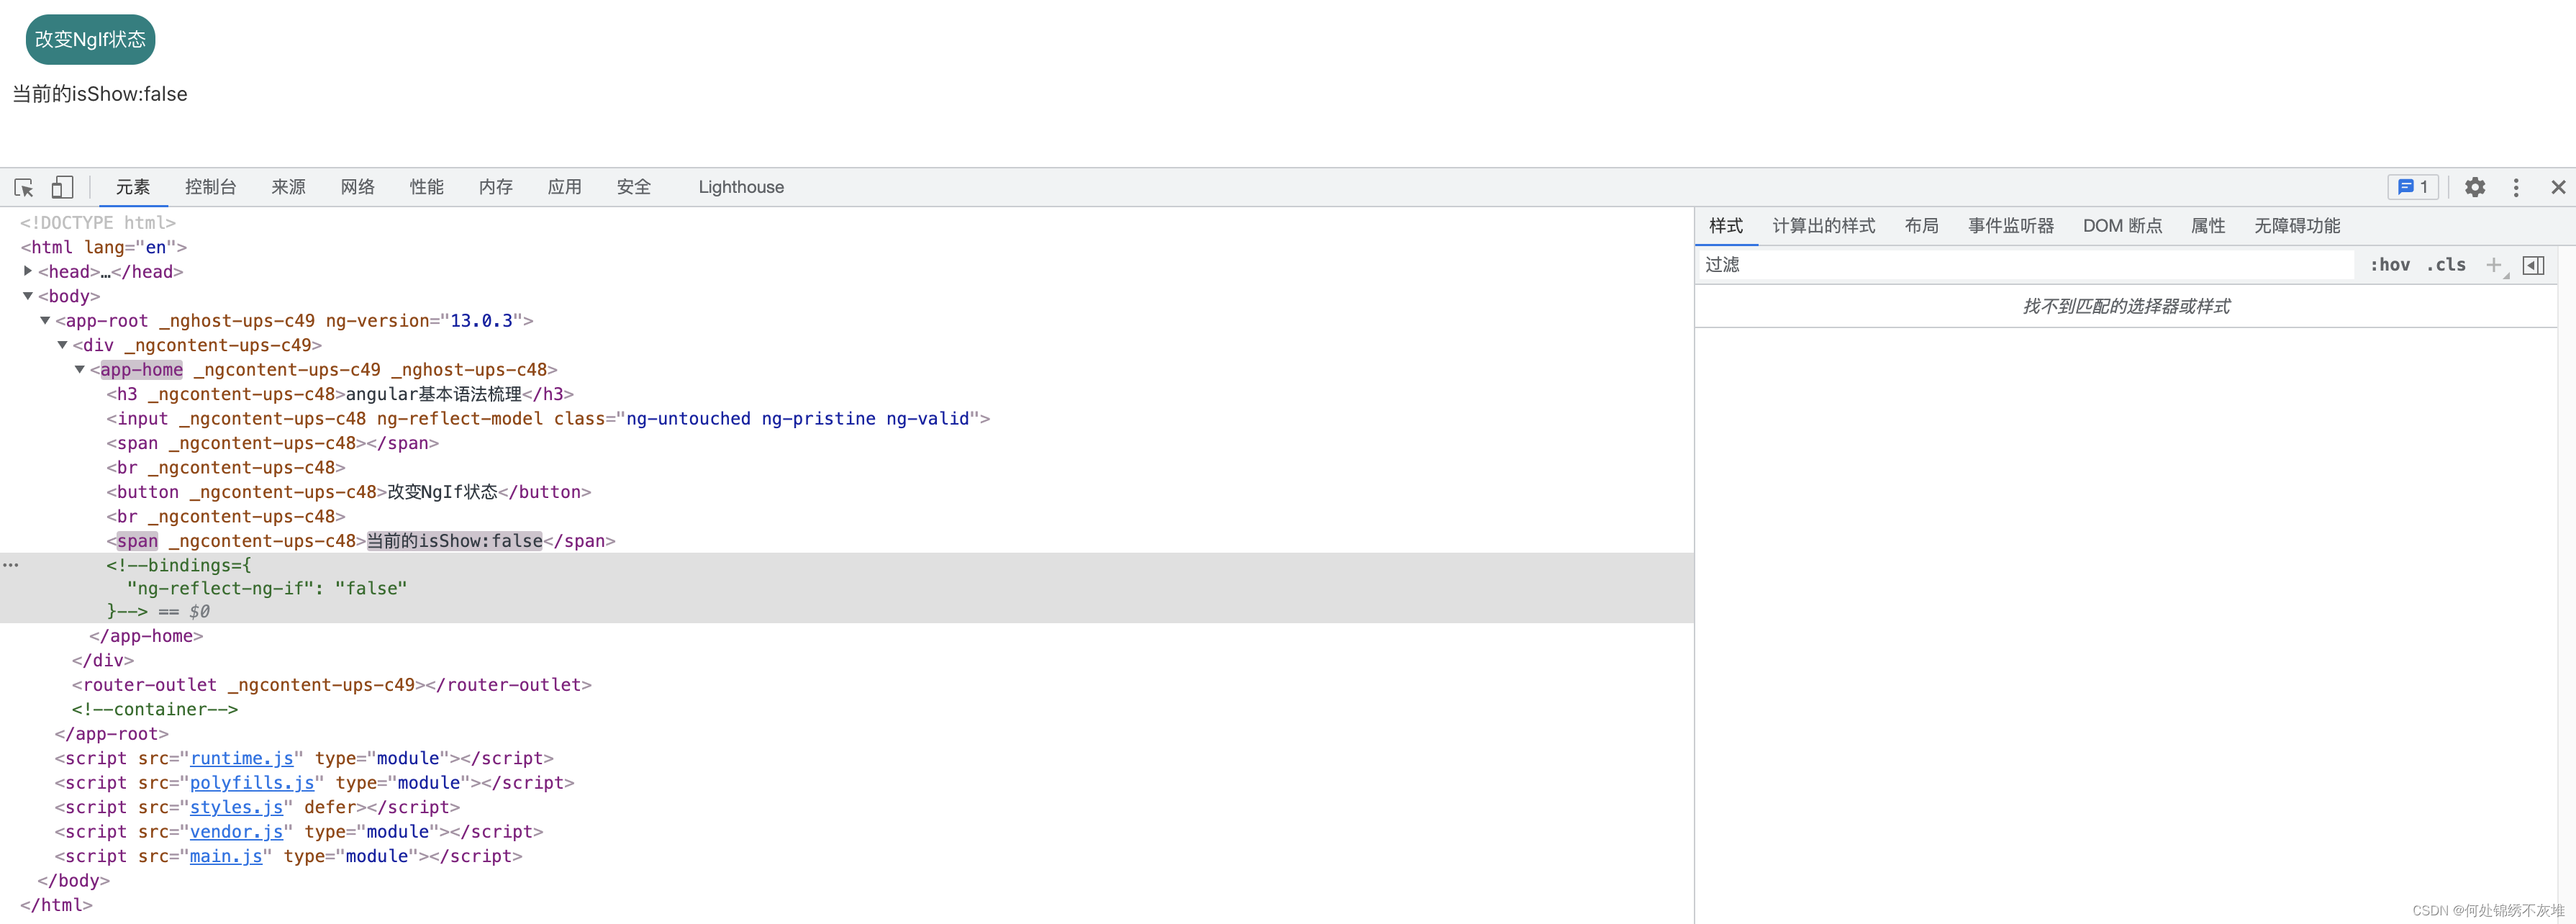Select the input ng-reflect-model node
This screenshot has width=2576, height=924.
548,419
